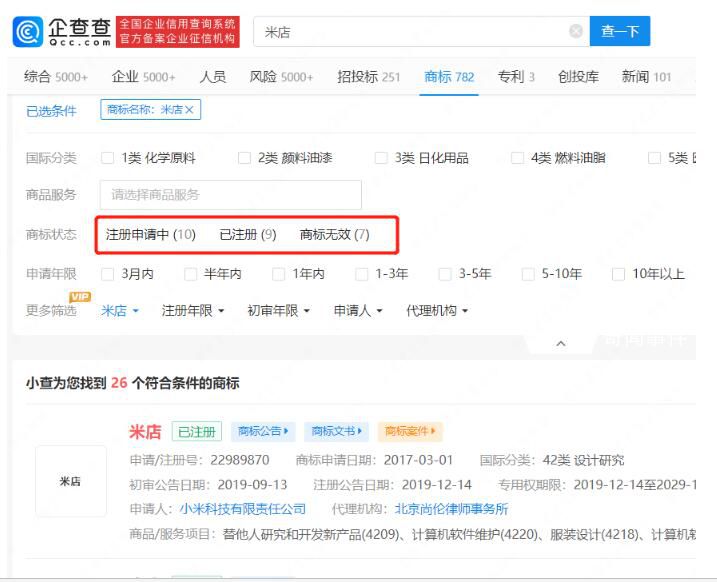Click the VIP badge above 更多筛选
Screen dimensions: 717x582
(80, 297)
